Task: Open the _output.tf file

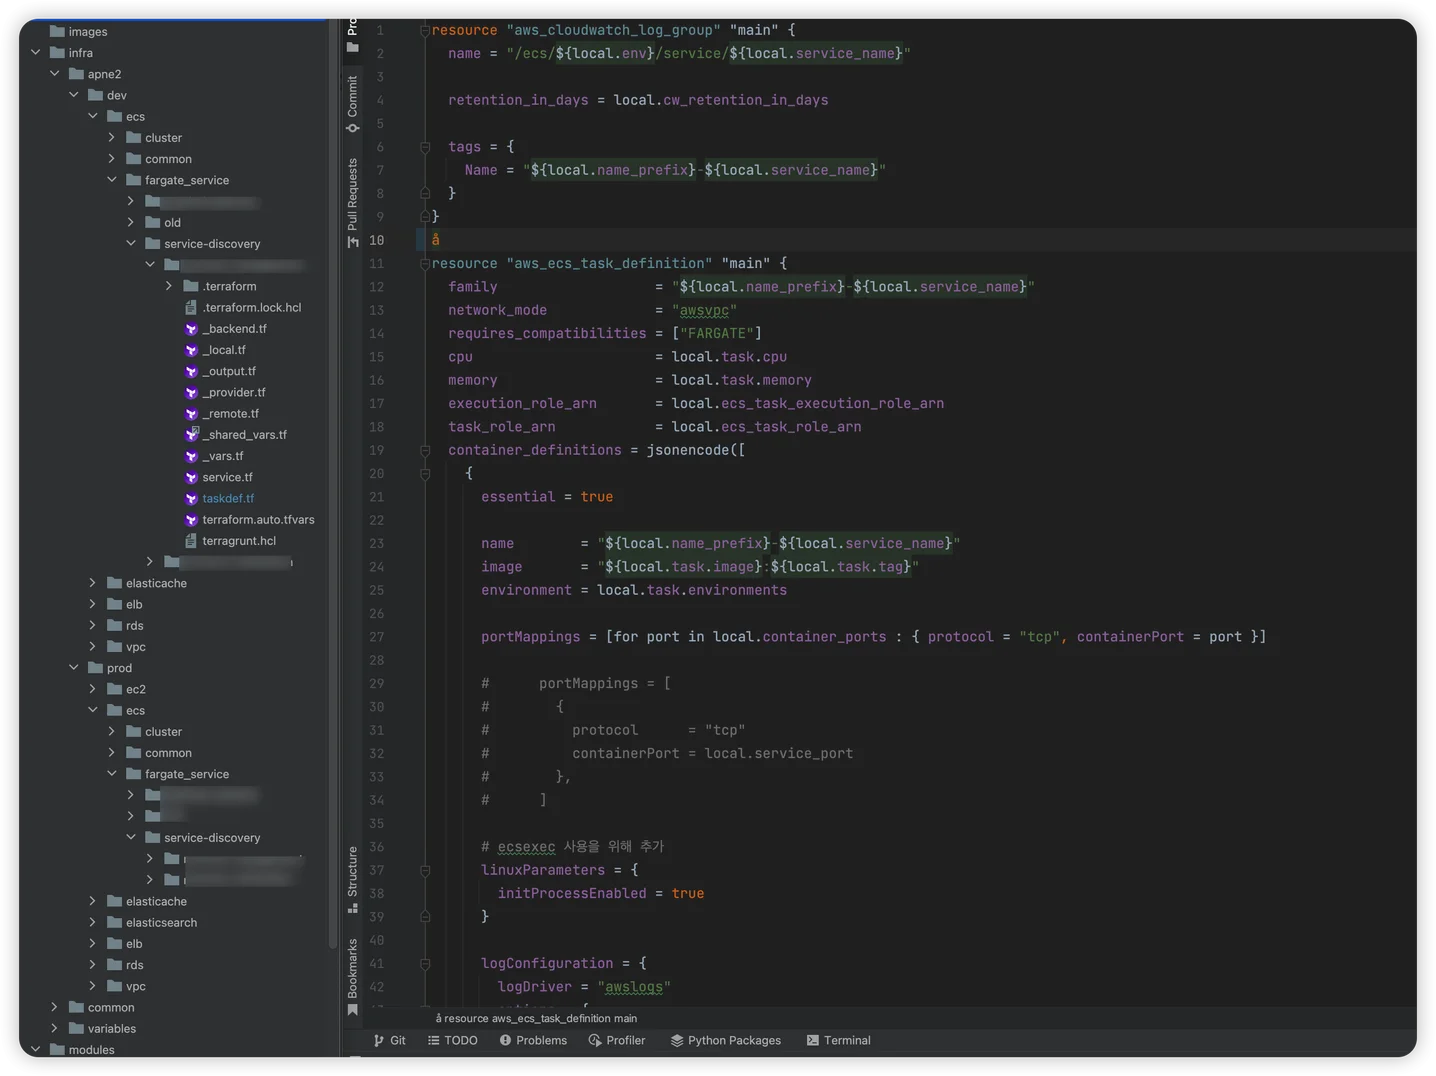Action: pos(229,371)
